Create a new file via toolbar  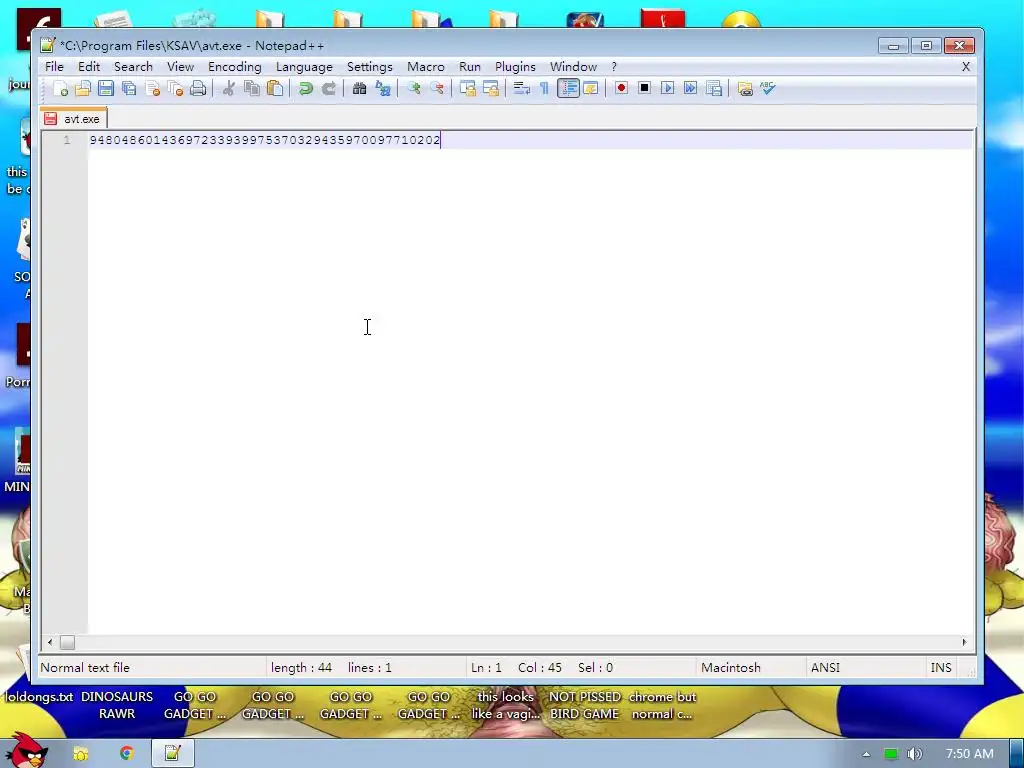click(60, 88)
